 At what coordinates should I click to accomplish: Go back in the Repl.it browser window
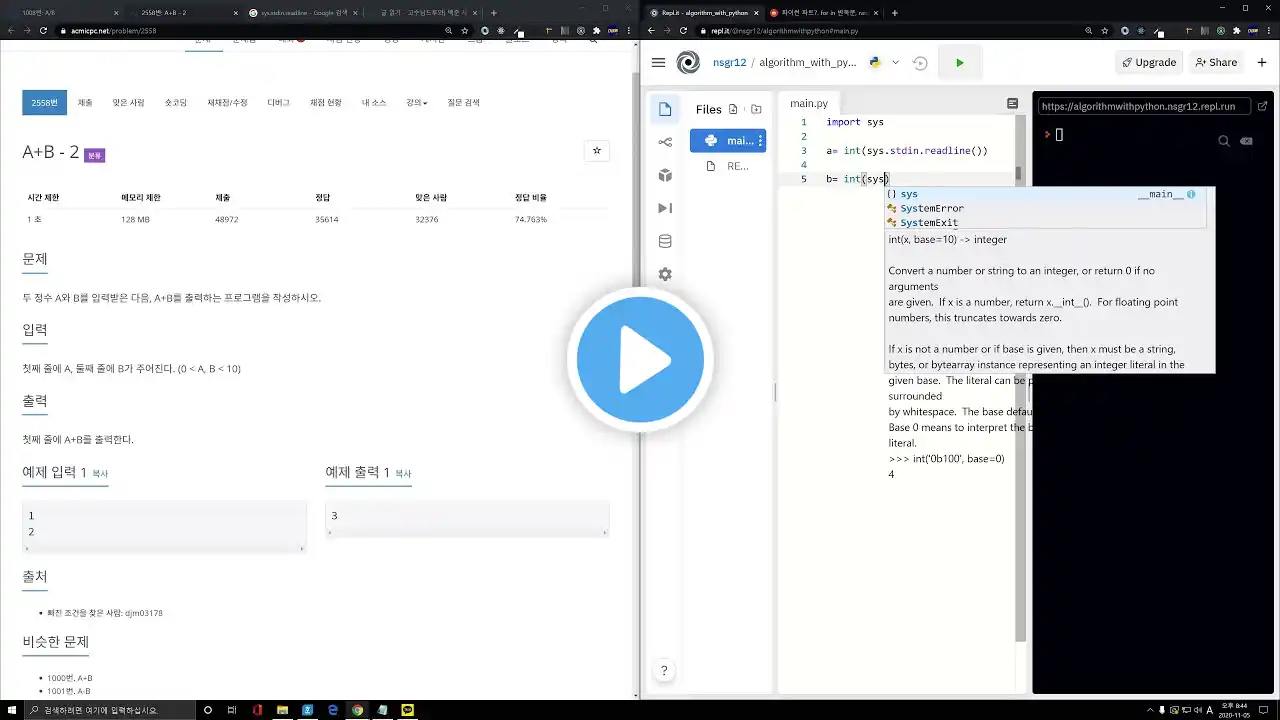652,31
